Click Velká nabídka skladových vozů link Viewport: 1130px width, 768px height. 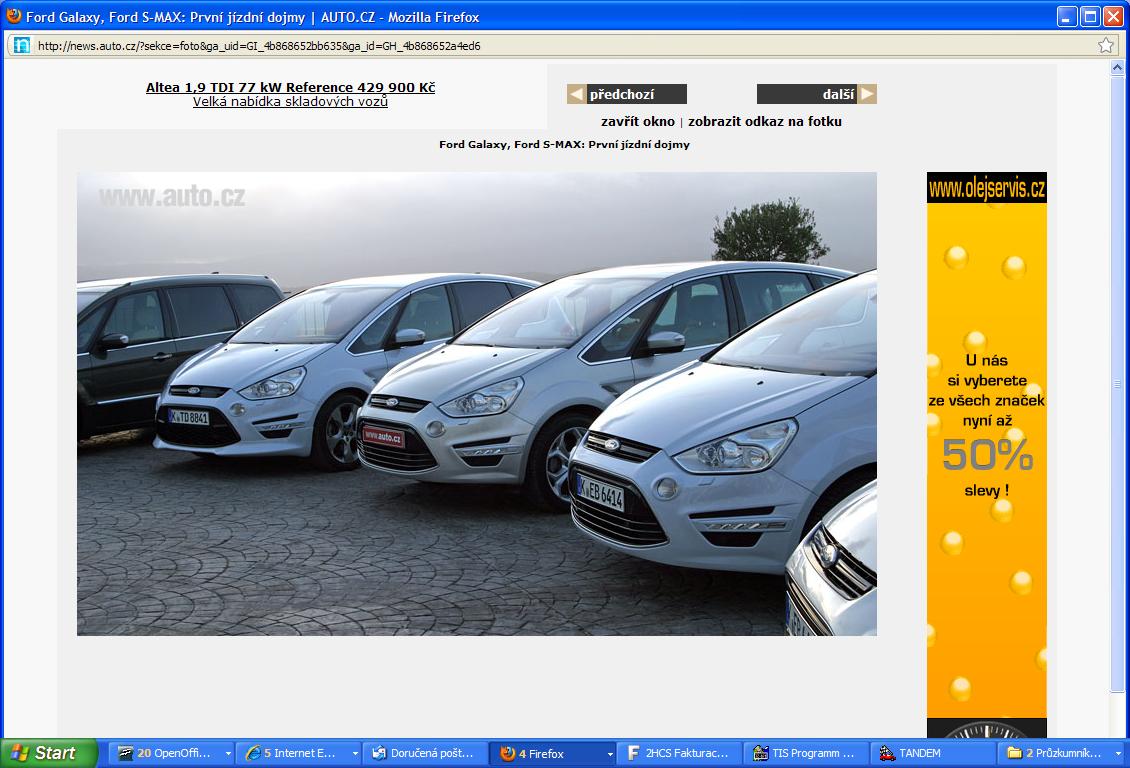(290, 102)
